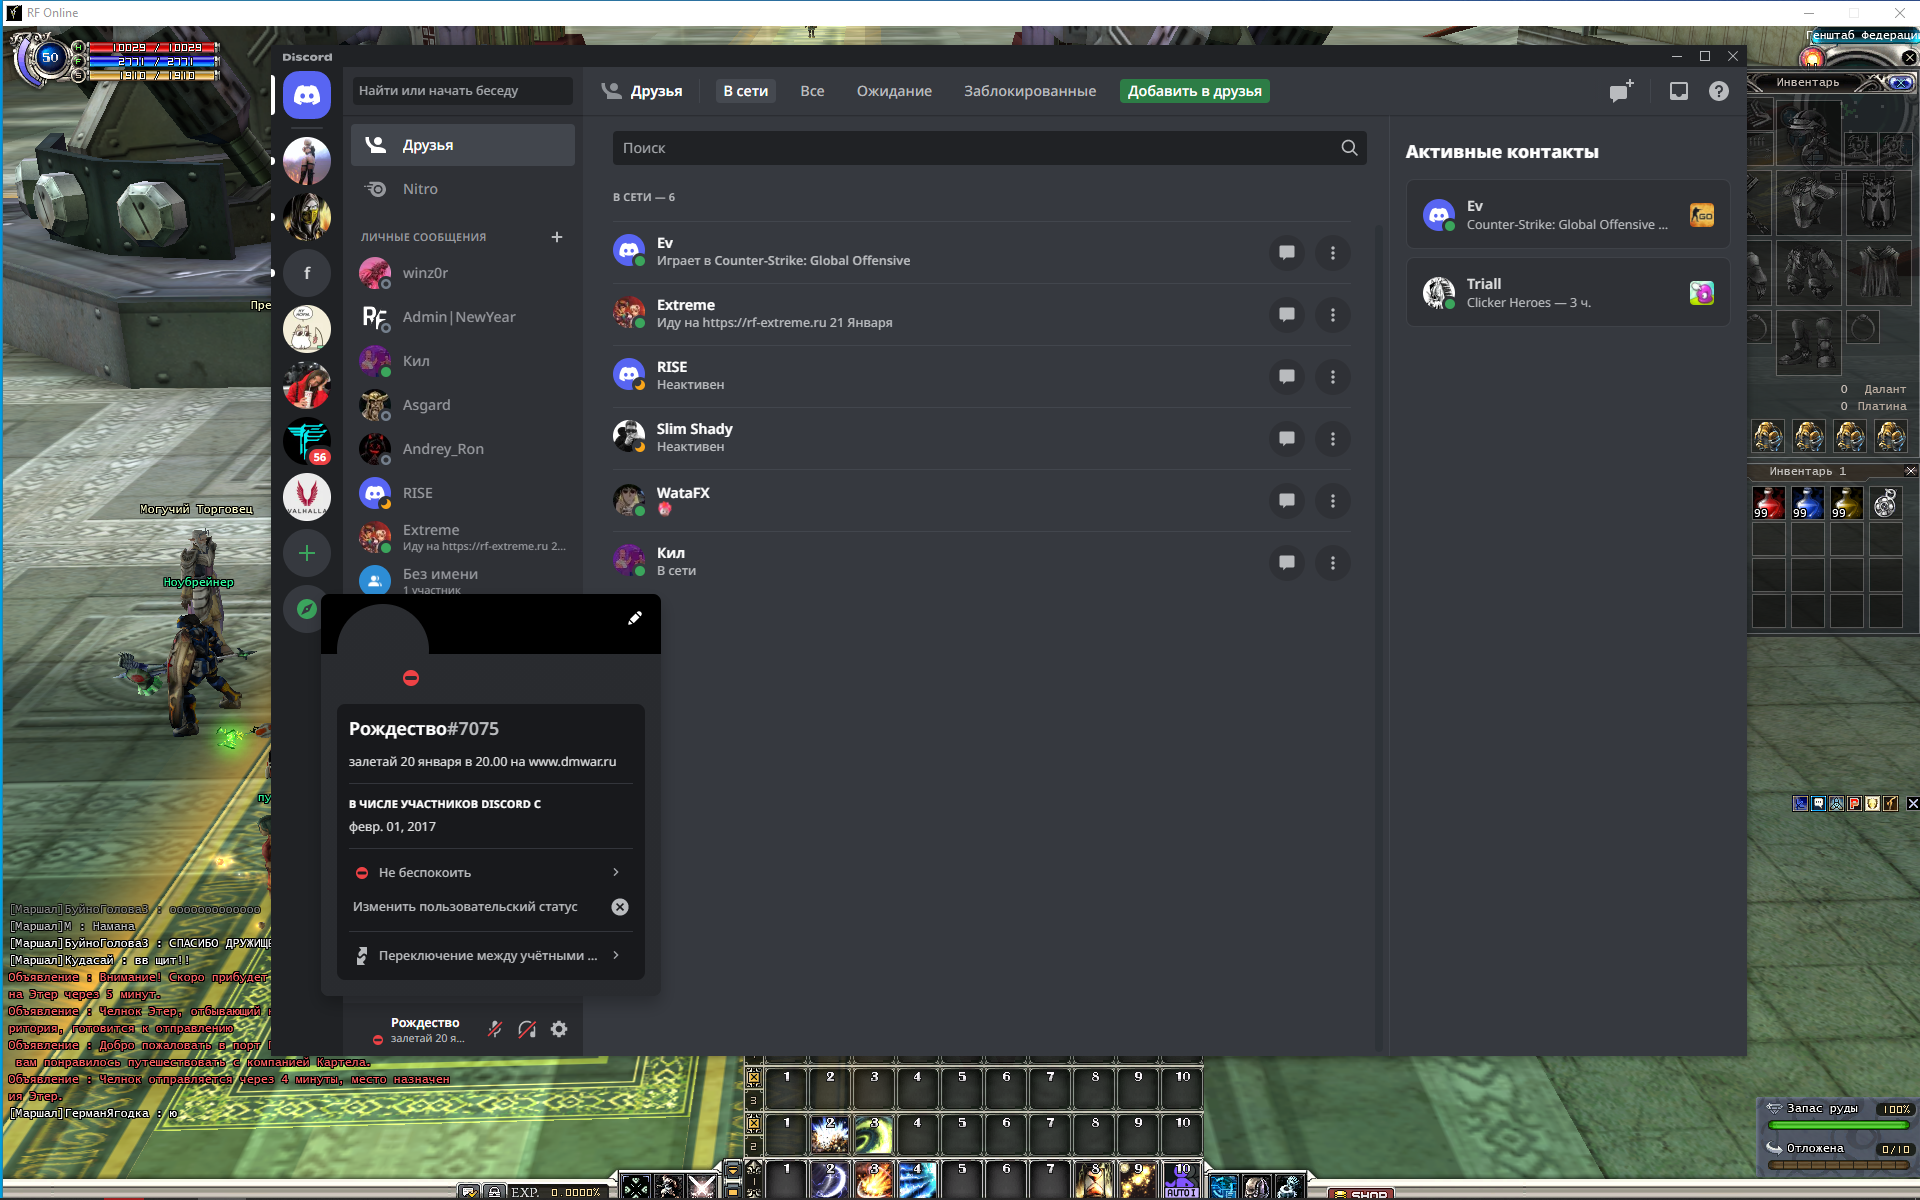The width and height of the screenshot is (1920, 1200).
Task: Clear the custom status with X
Action: pyautogui.click(x=620, y=907)
